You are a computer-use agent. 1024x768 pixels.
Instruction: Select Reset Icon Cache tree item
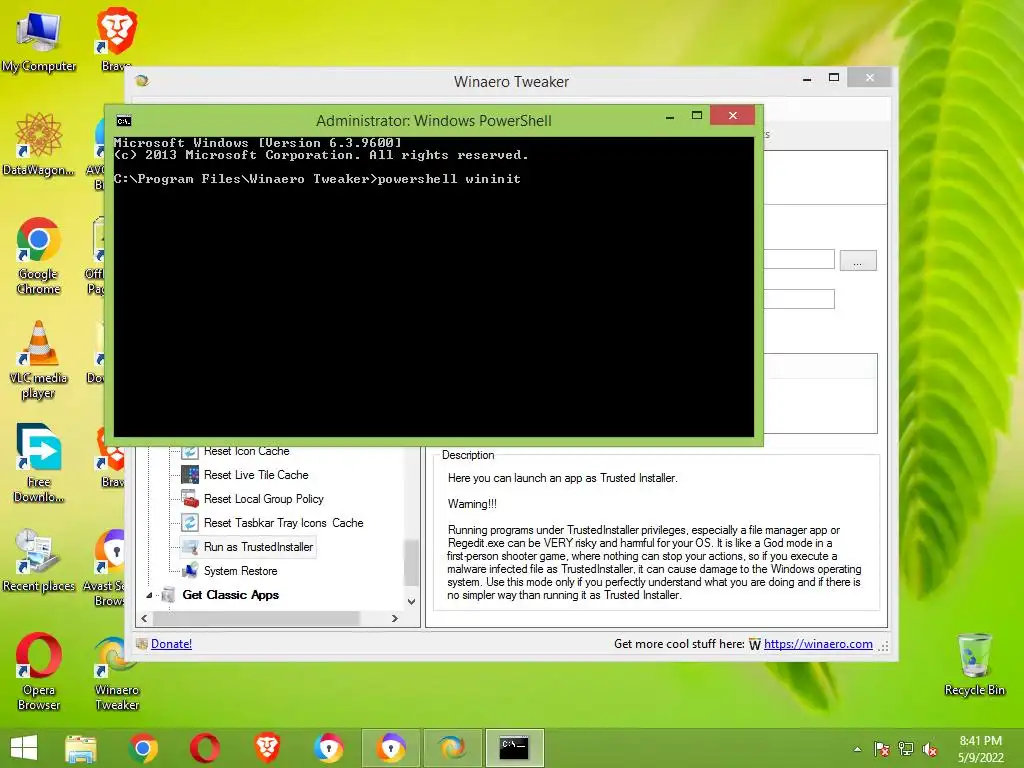coord(246,451)
